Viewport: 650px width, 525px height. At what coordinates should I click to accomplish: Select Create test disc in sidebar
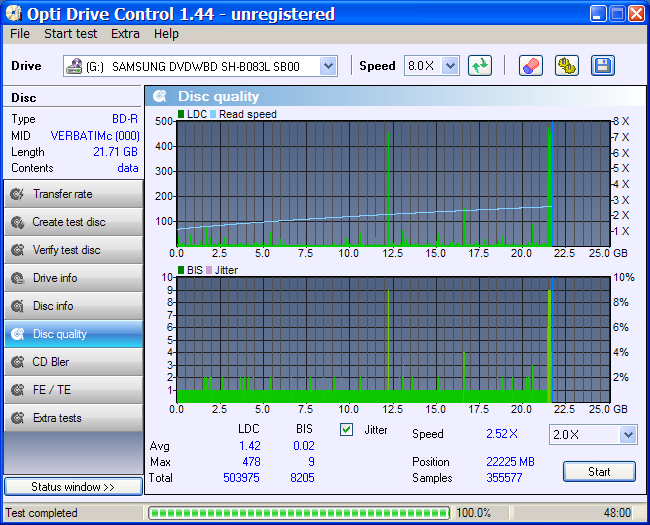(x=73, y=222)
